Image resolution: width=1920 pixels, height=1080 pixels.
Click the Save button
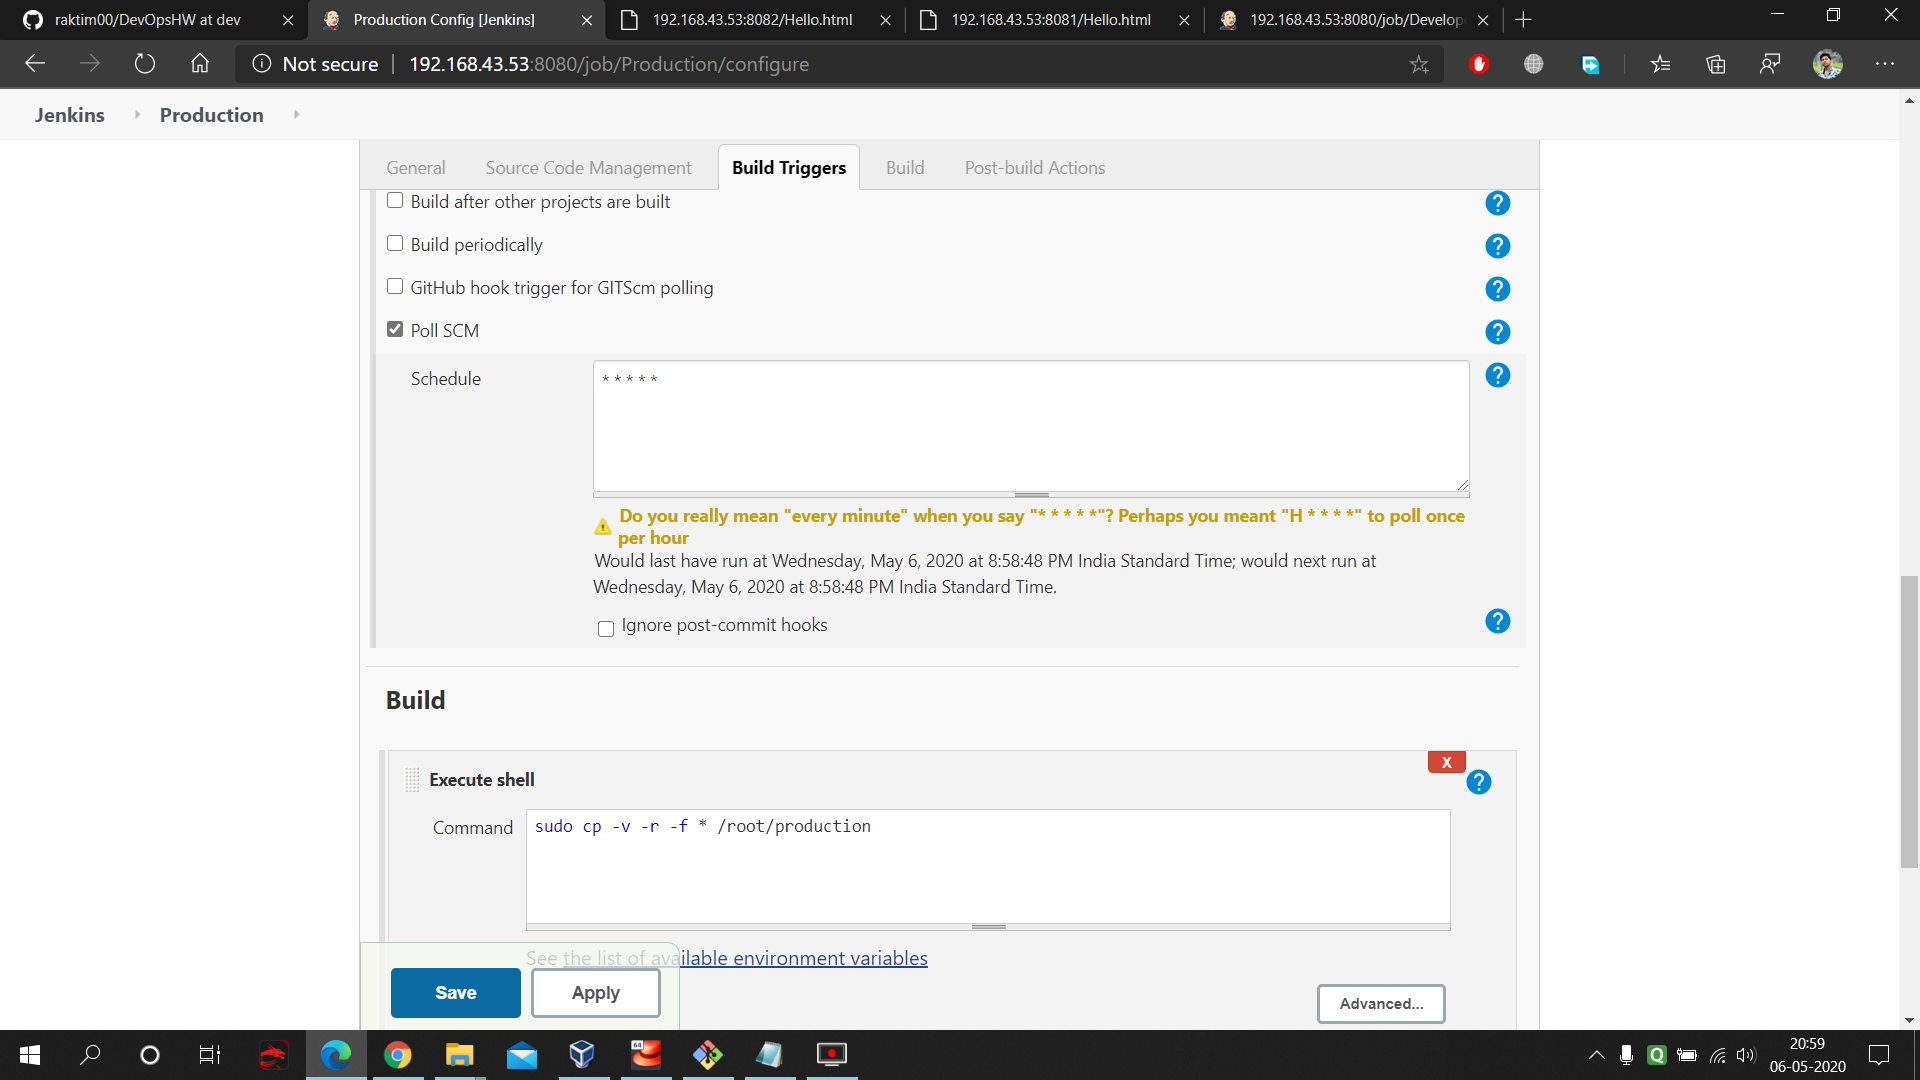(x=455, y=992)
